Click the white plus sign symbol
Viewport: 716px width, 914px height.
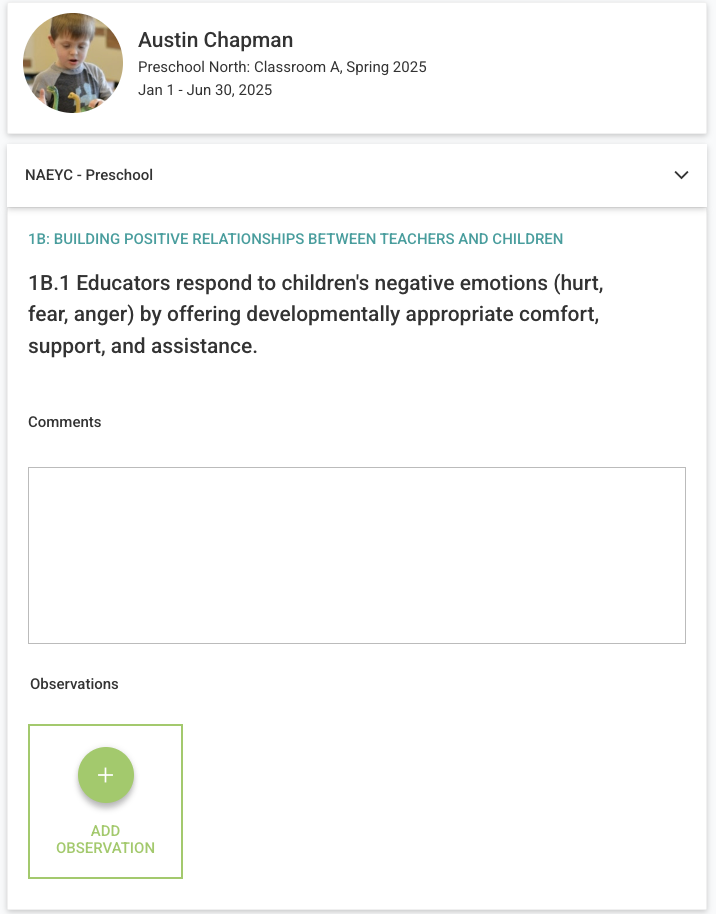(x=106, y=775)
